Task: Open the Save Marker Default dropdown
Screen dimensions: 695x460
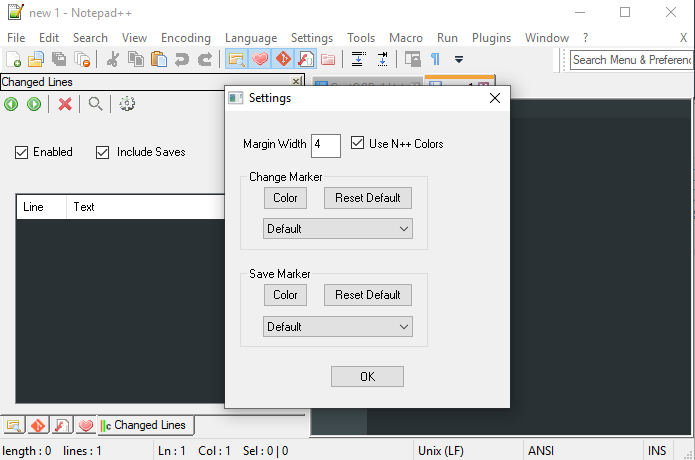Action: [338, 327]
